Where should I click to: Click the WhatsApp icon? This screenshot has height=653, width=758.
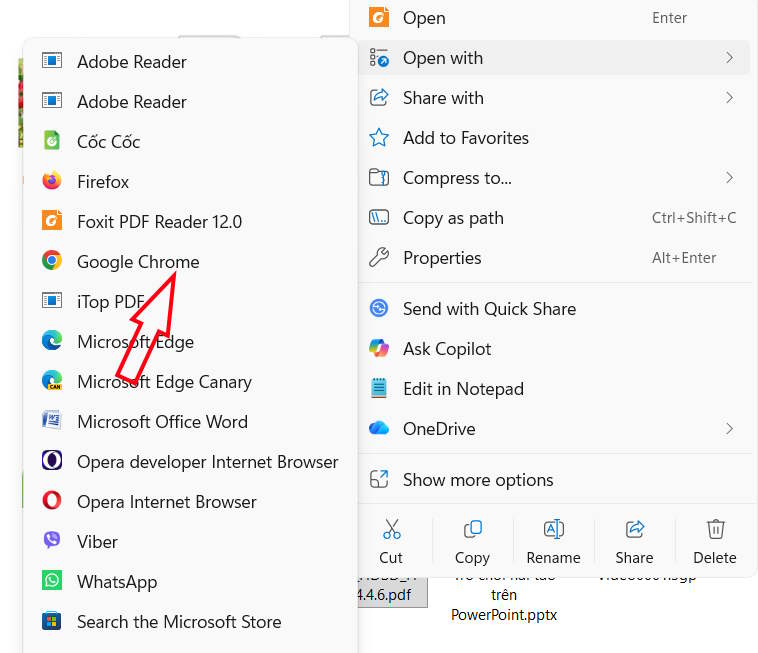click(52, 580)
